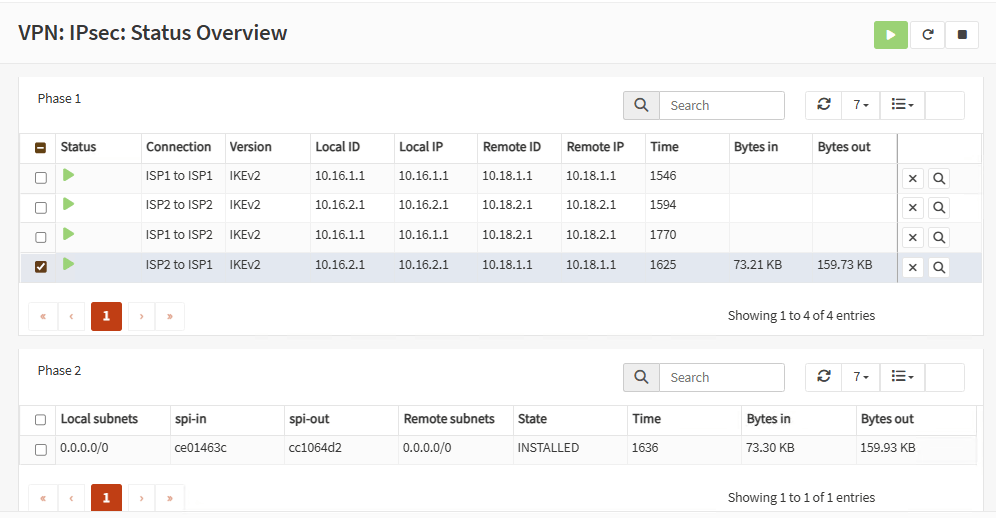
Task: Click last page button in Phase 1 pagination
Action: point(169,316)
